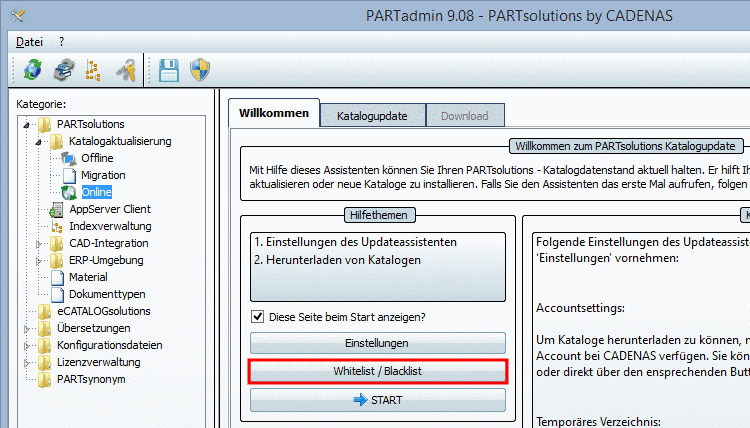Screen dimensions: 750x428
Task: Select the Konfigurationsdateien tree label
Action: click(110, 345)
